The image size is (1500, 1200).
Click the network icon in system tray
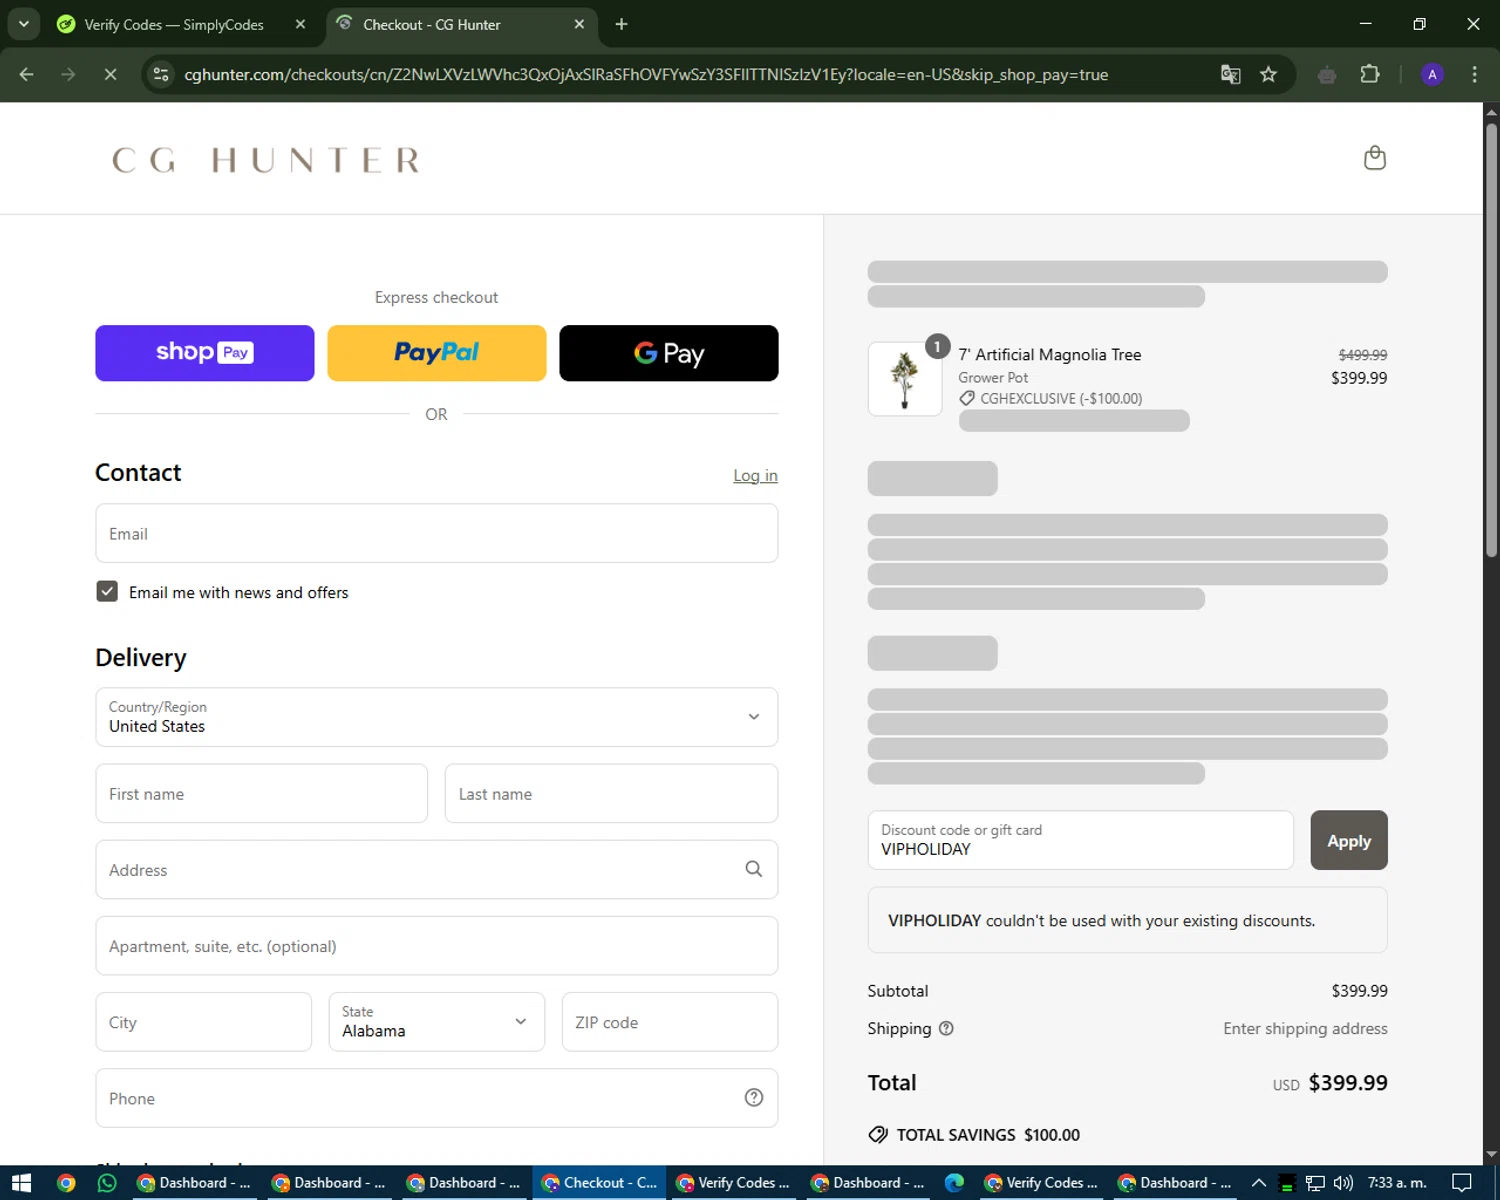coord(1315,1183)
